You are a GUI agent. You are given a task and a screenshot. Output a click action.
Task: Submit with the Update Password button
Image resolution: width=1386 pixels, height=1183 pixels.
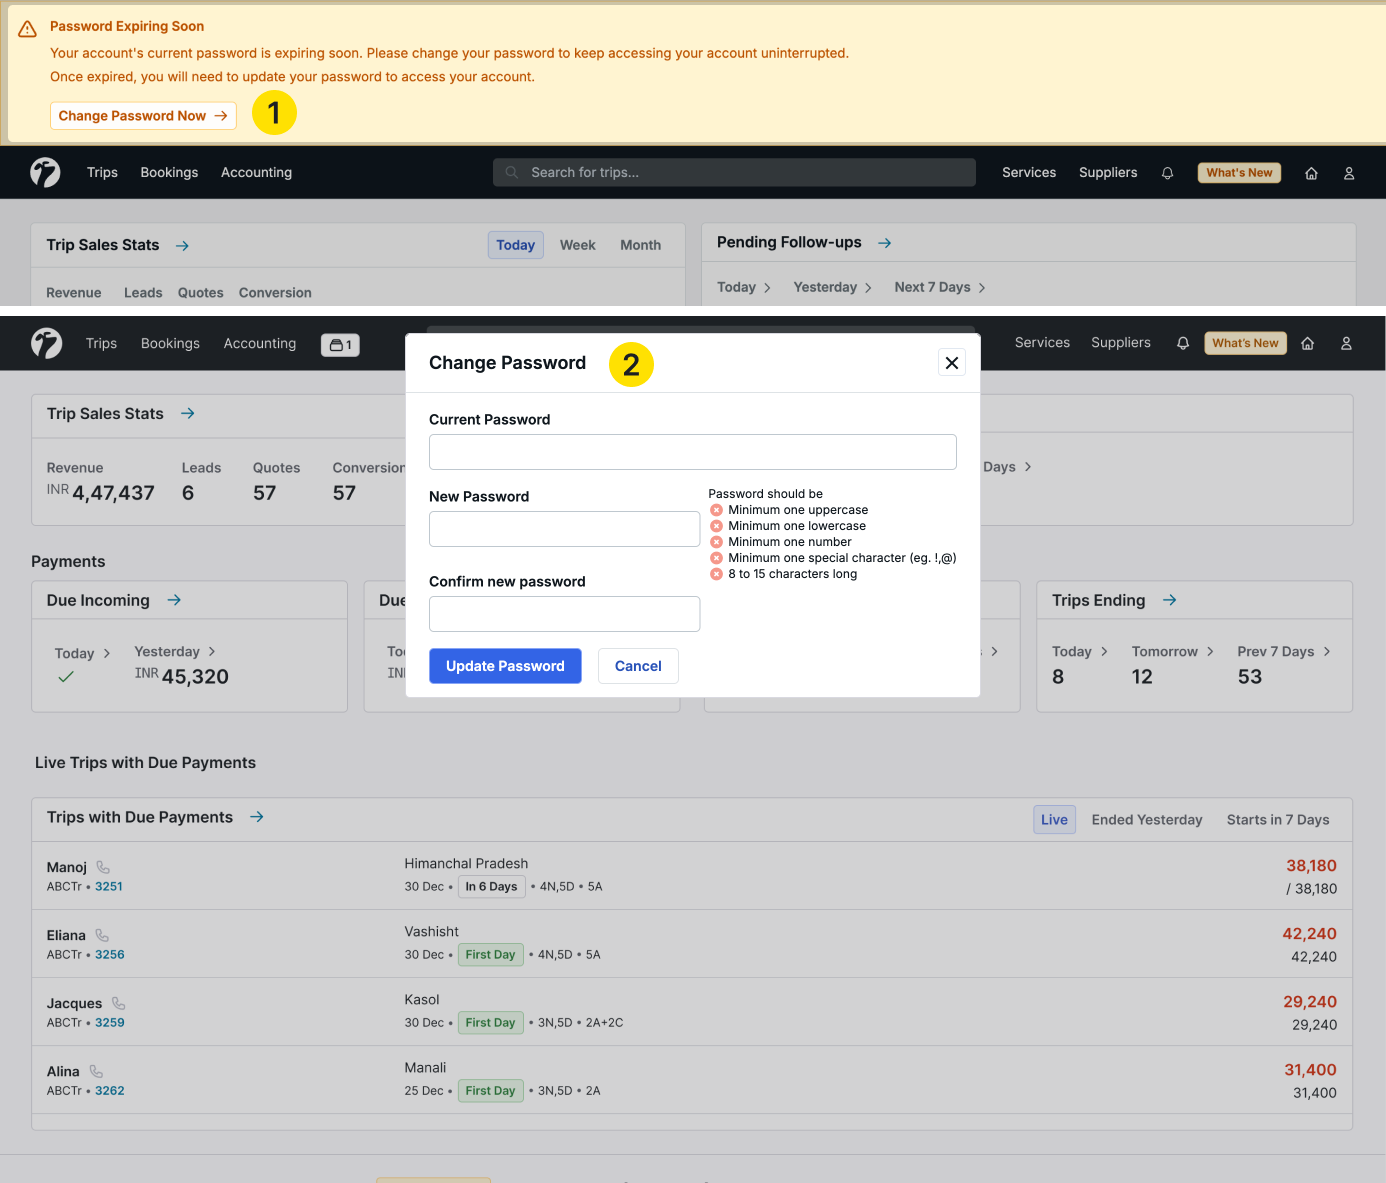point(505,666)
